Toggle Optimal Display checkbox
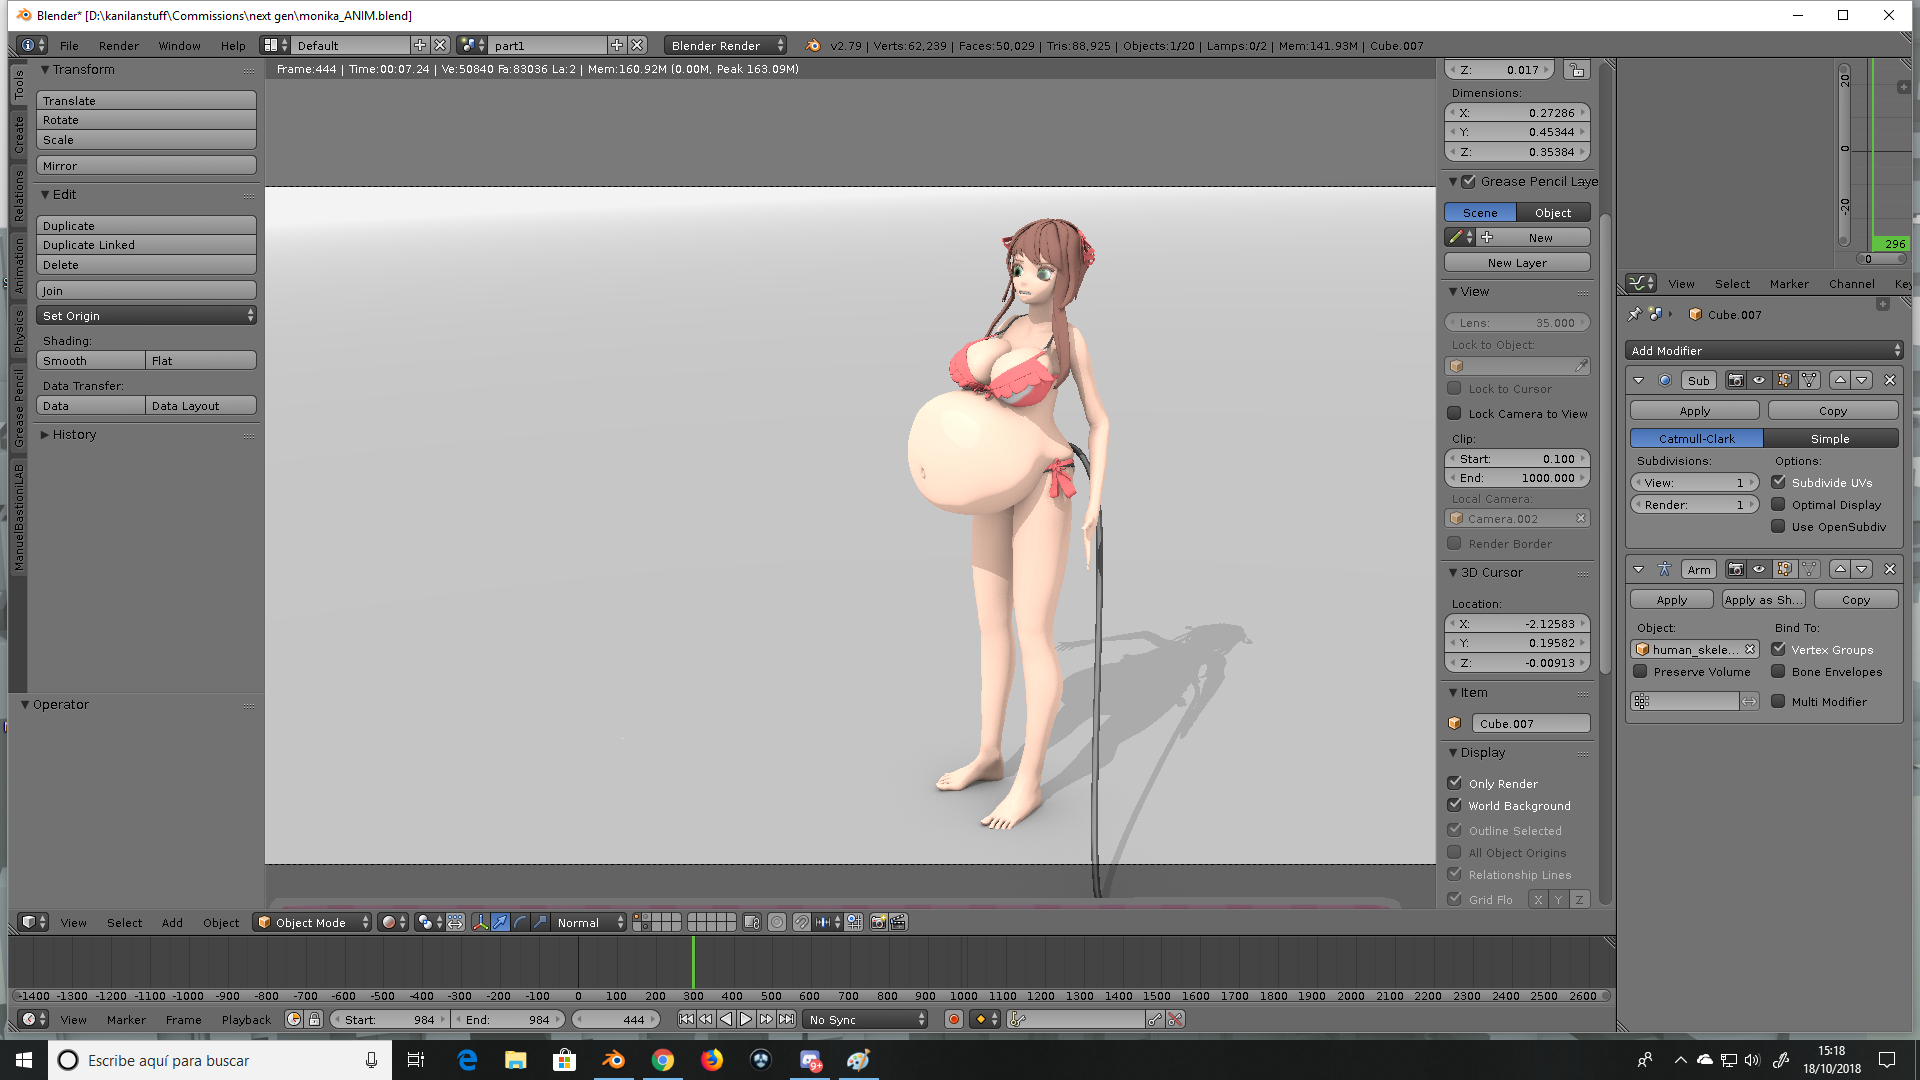 point(1778,504)
